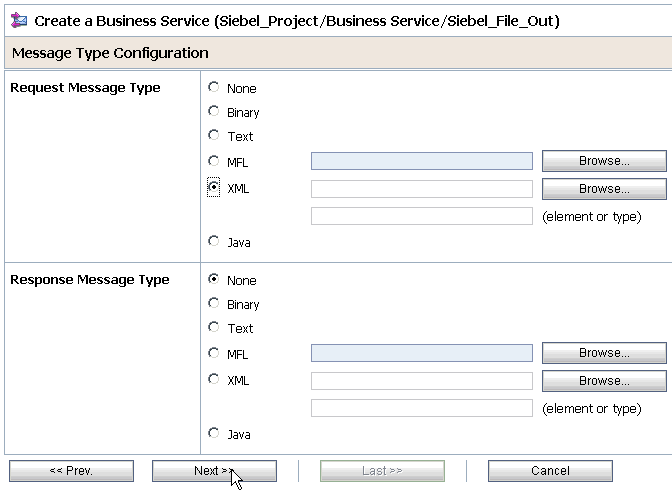The height and width of the screenshot is (492, 672).
Task: Select Text for Response Message Type
Action: point(213,327)
